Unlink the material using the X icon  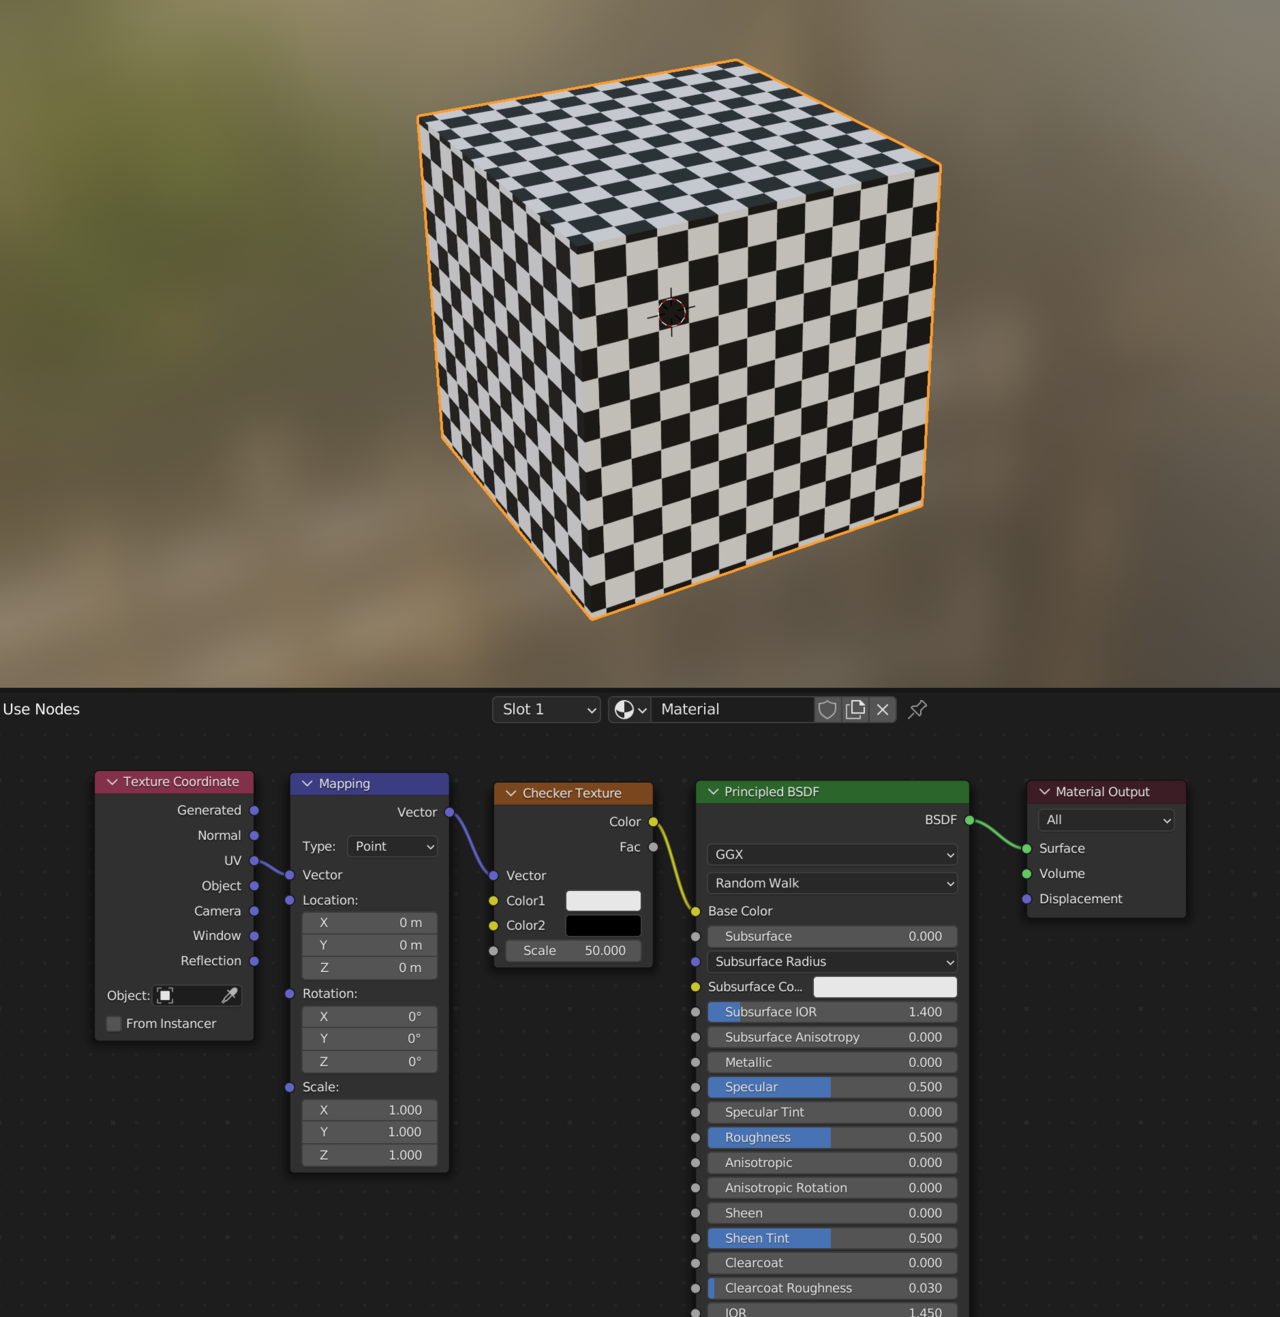882,709
